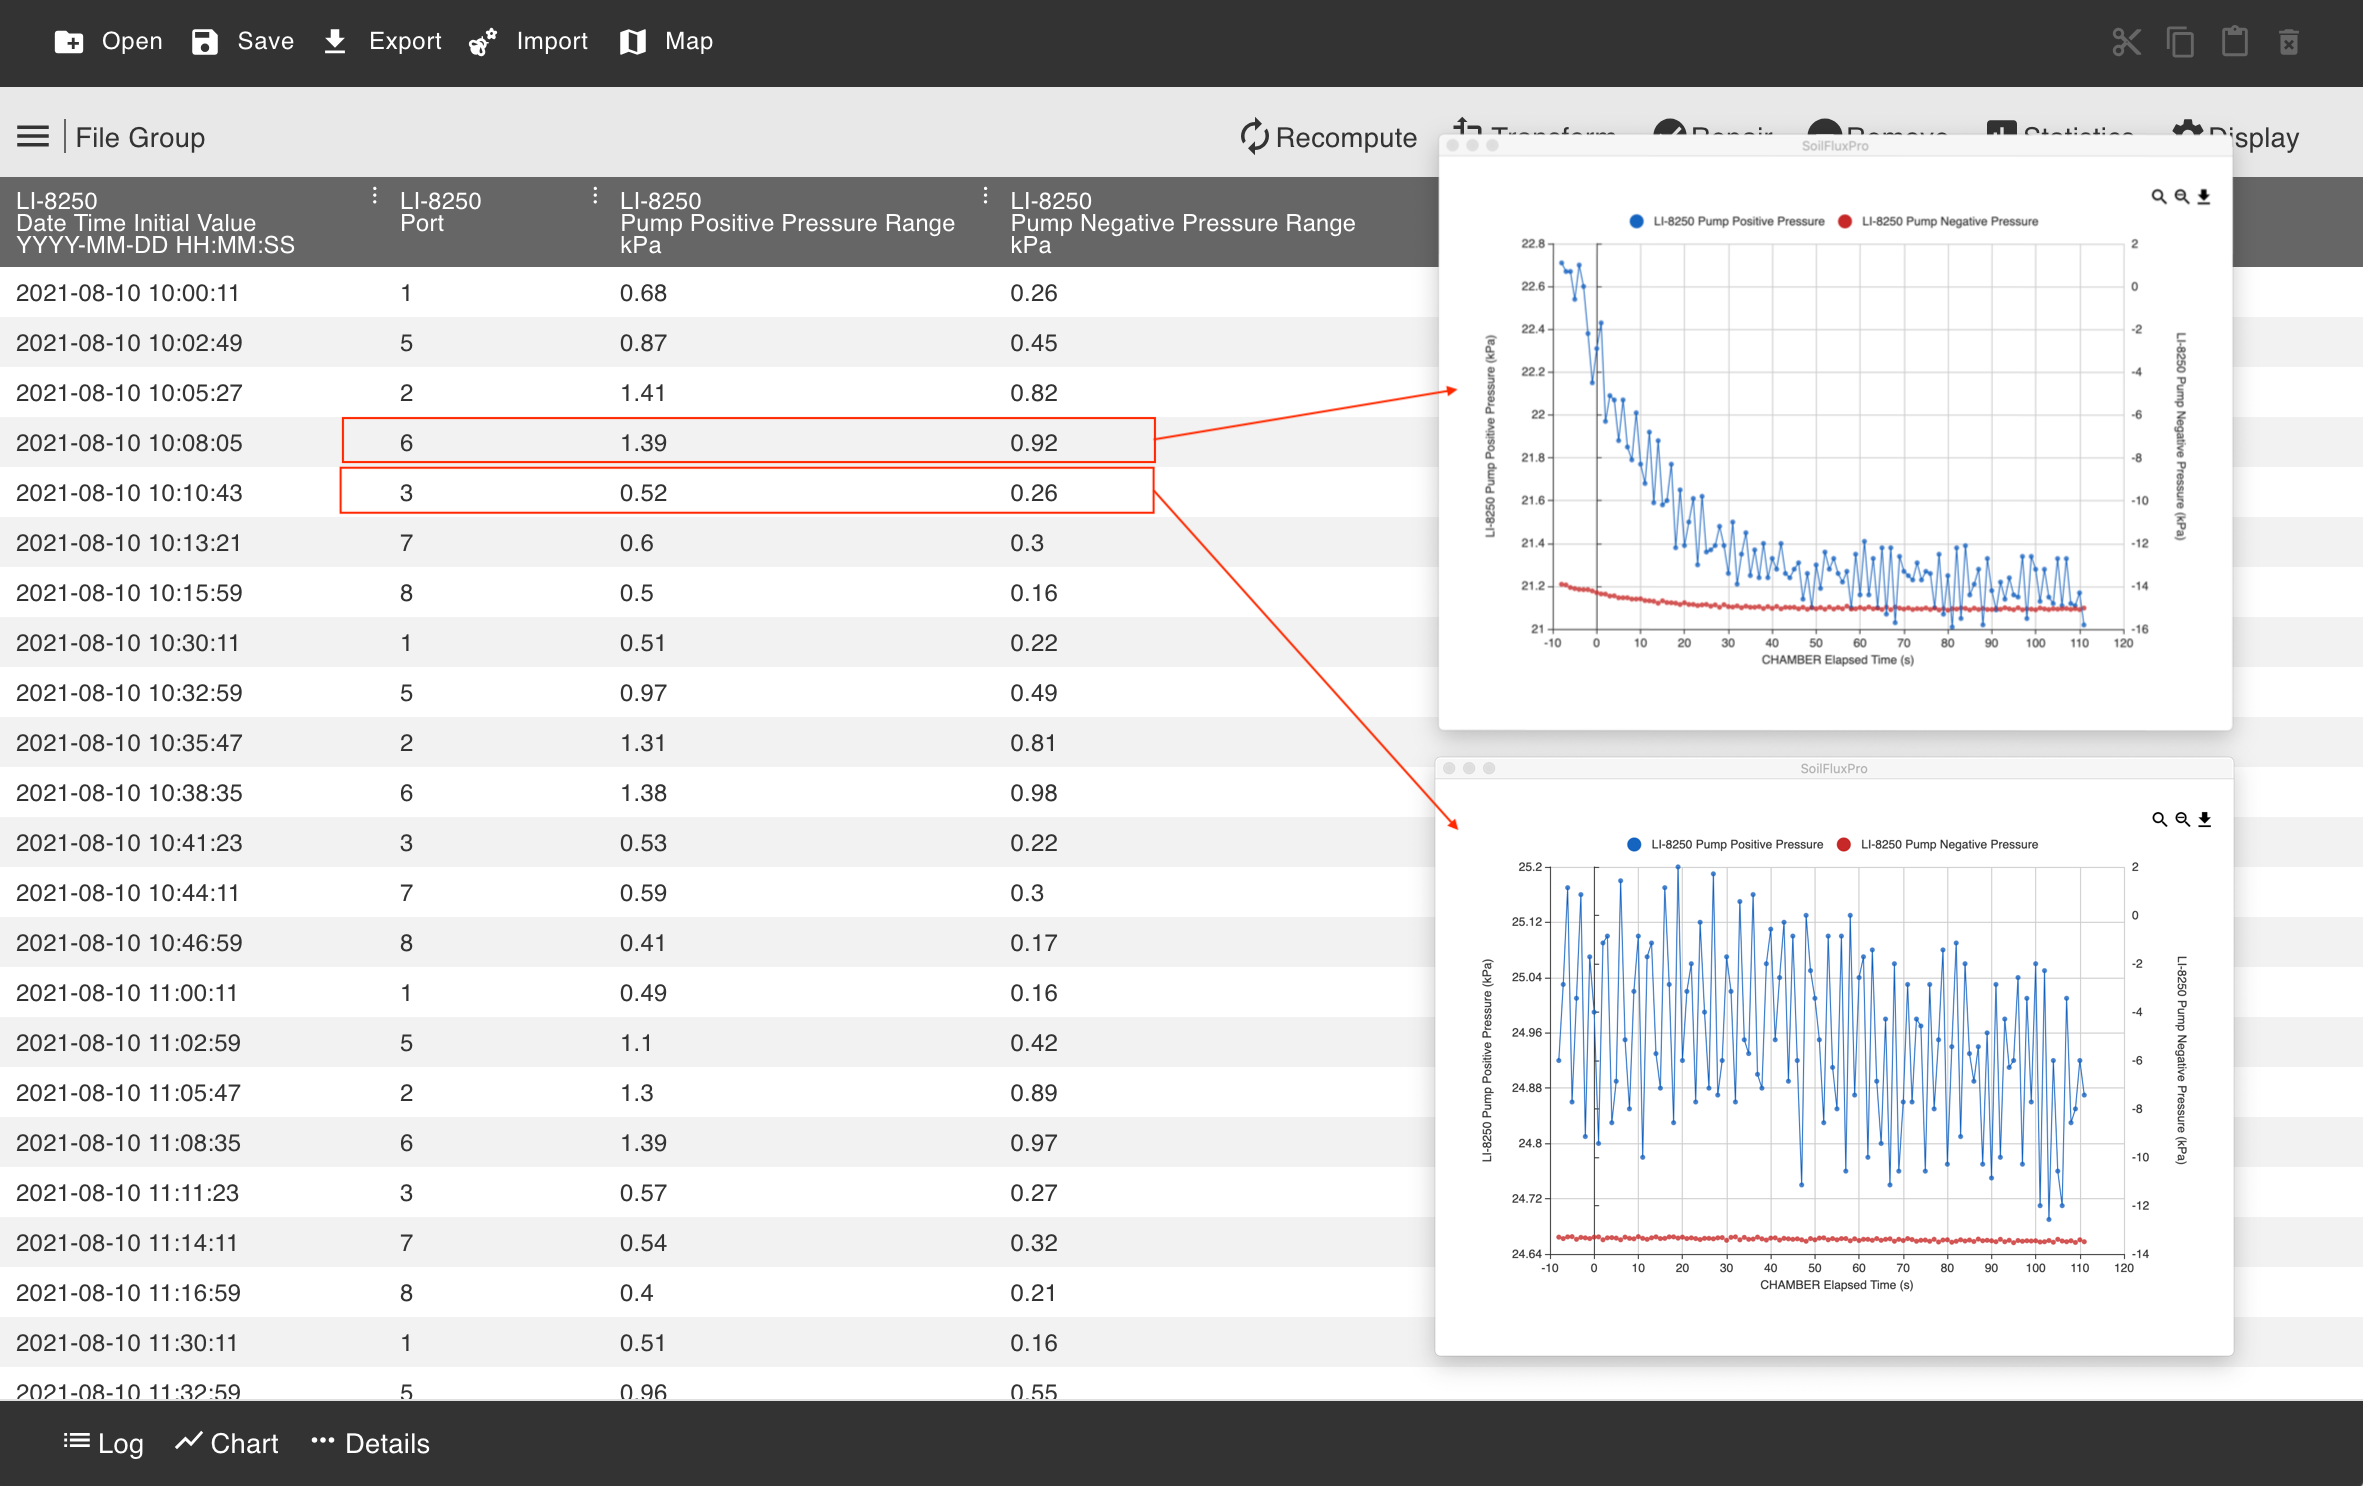Zoom out on the lower pressure chart
Viewport: 2363px width, 1486px height.
tap(2182, 820)
